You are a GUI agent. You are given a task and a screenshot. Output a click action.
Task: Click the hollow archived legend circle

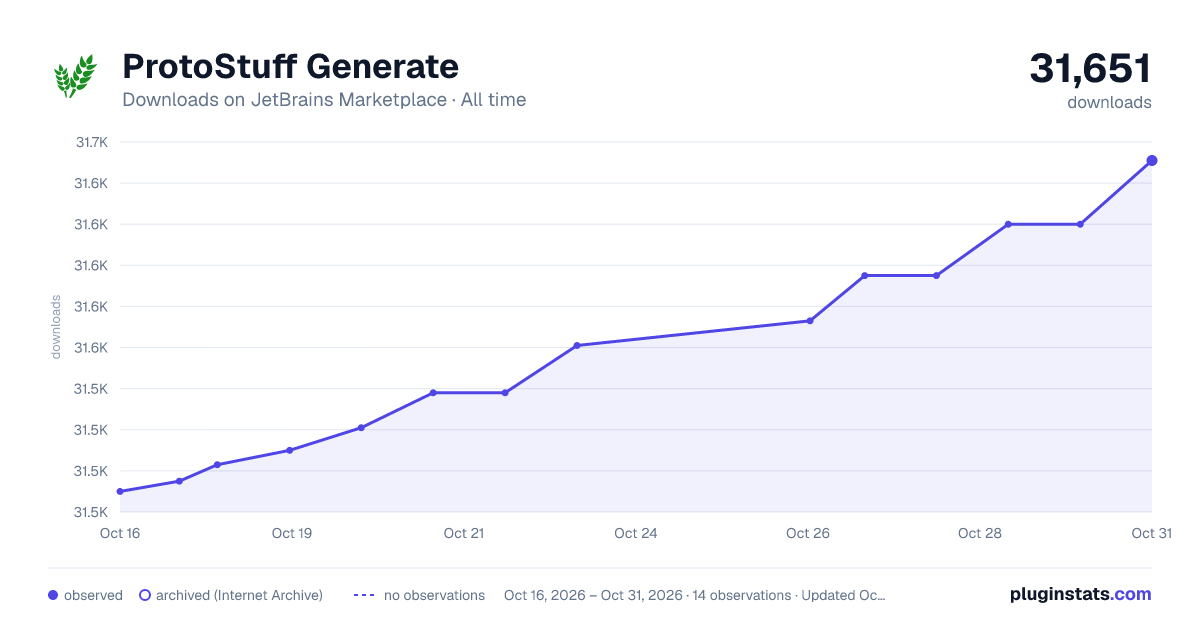[x=145, y=595]
